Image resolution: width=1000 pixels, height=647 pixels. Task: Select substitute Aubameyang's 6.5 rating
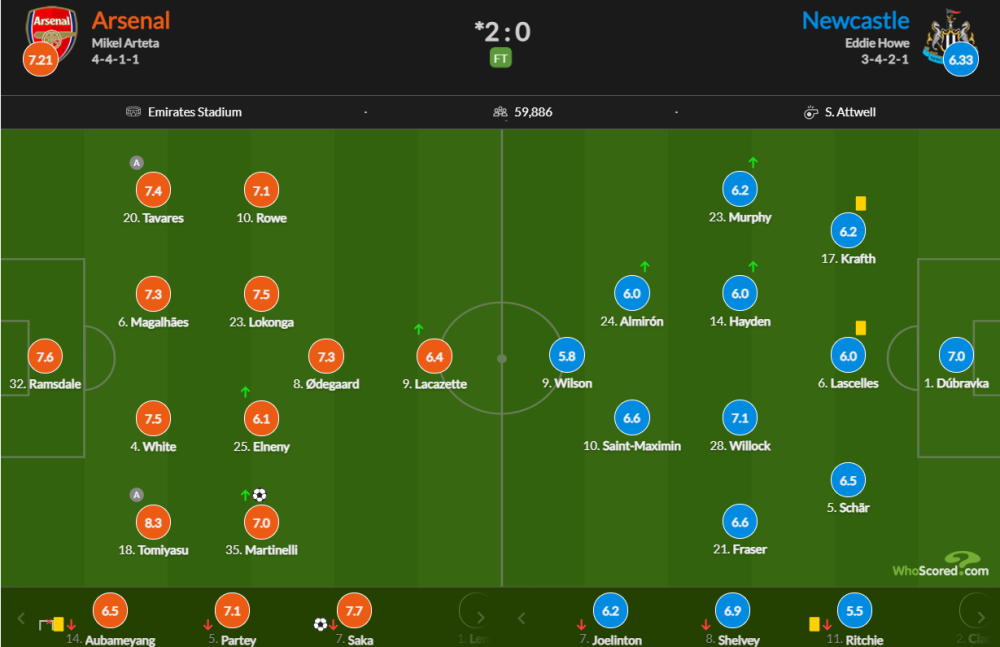110,611
